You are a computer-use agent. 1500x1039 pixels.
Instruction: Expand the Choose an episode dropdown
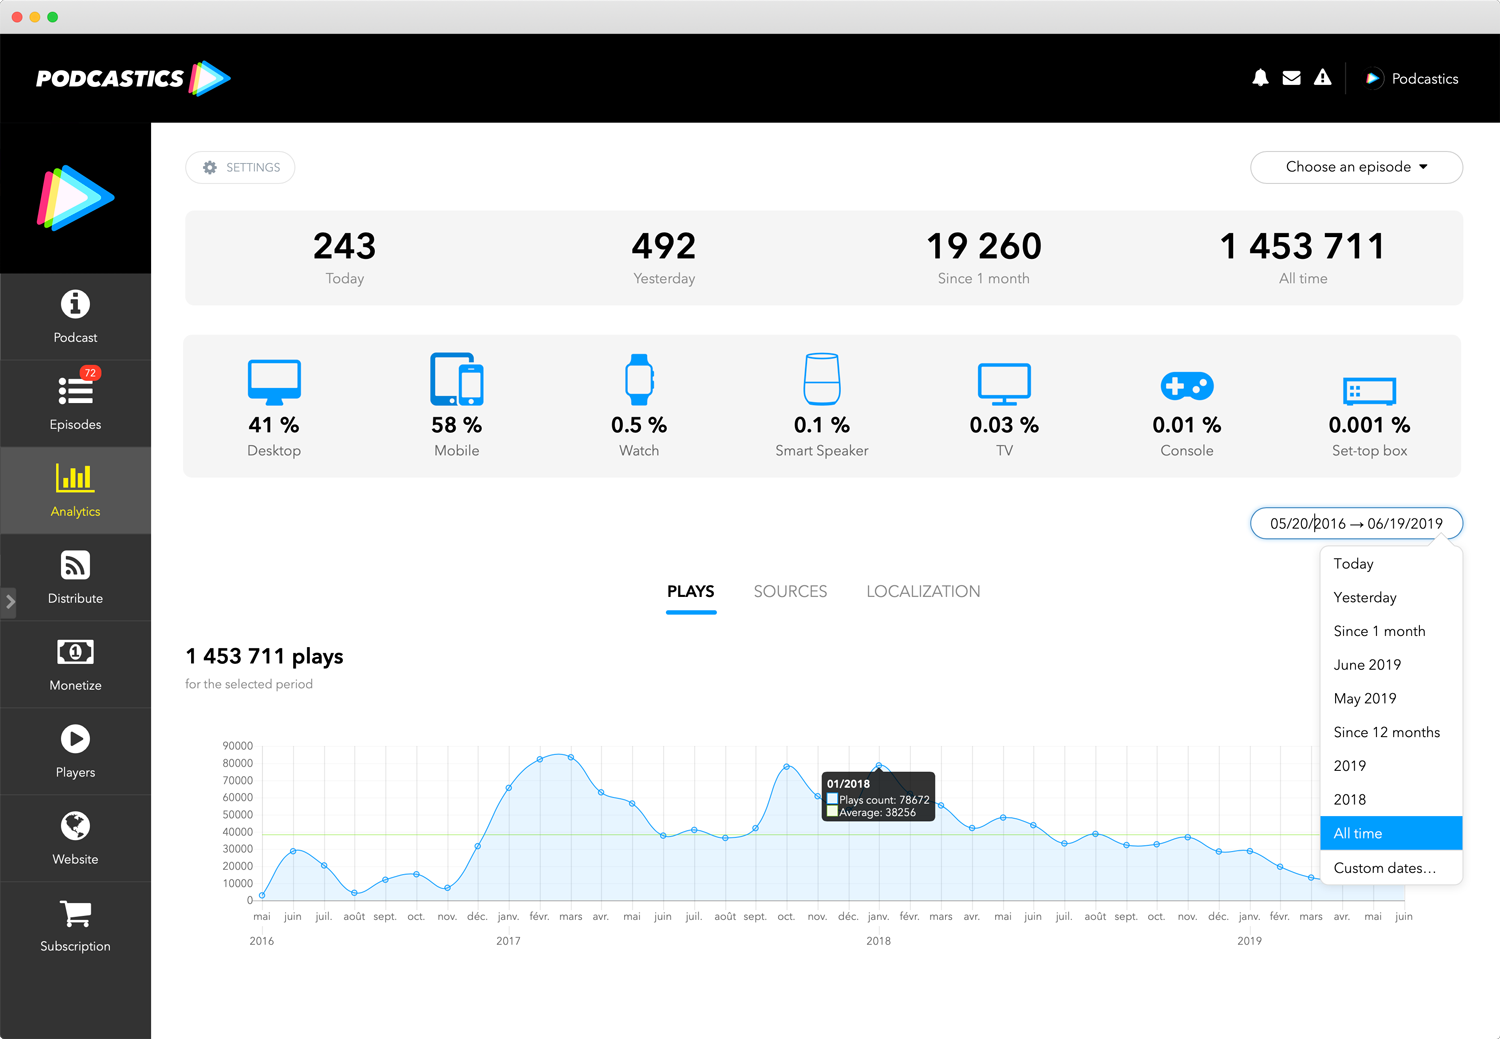click(1356, 167)
